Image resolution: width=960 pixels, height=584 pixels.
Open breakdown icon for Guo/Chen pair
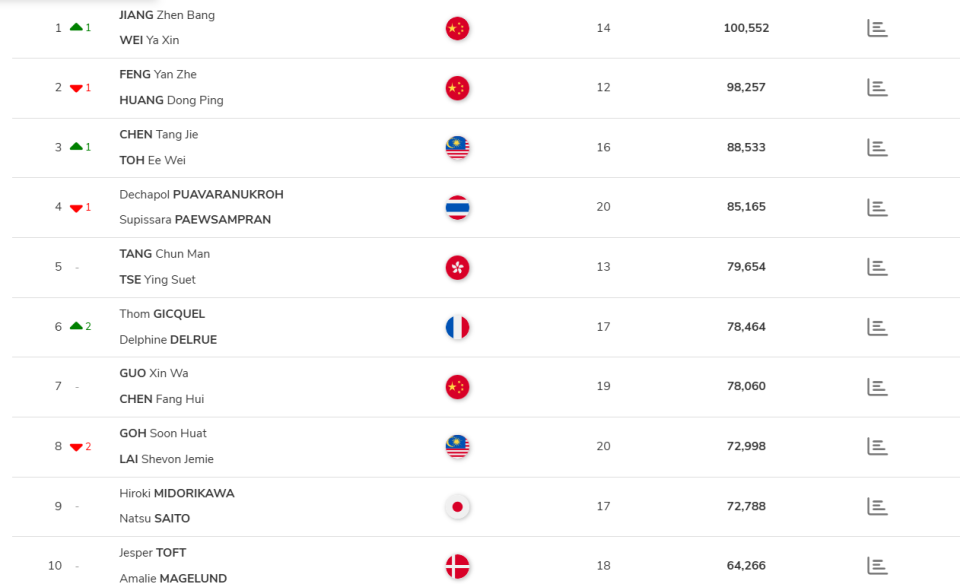(877, 387)
